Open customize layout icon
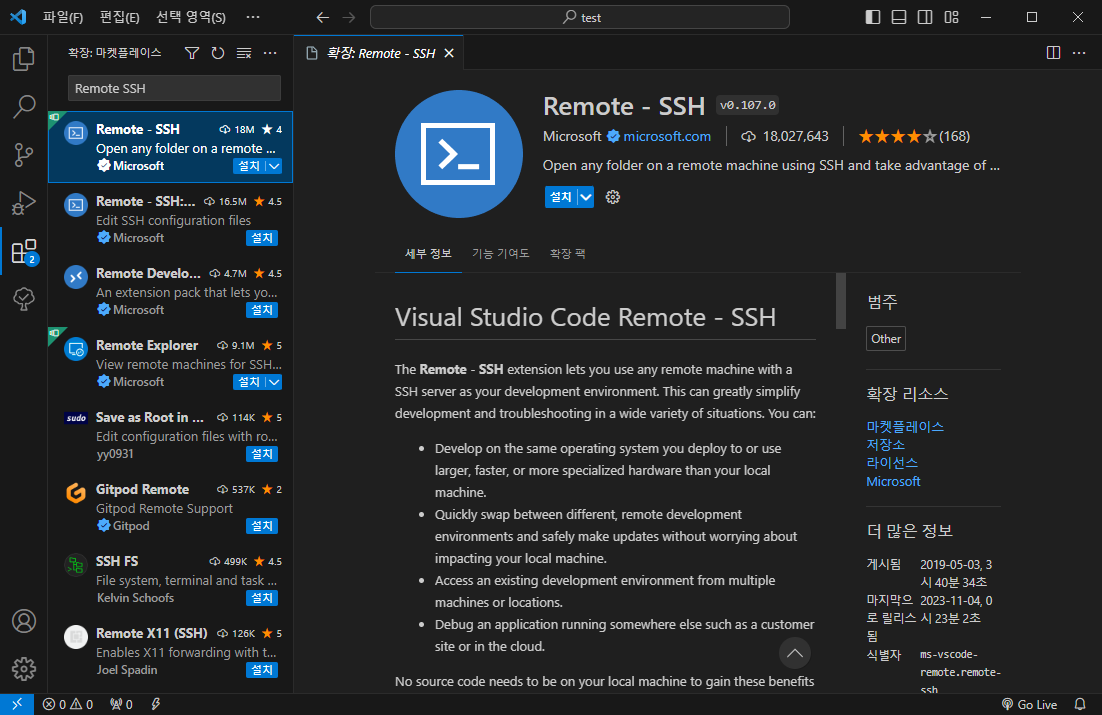The height and width of the screenshot is (715, 1102). tap(952, 17)
